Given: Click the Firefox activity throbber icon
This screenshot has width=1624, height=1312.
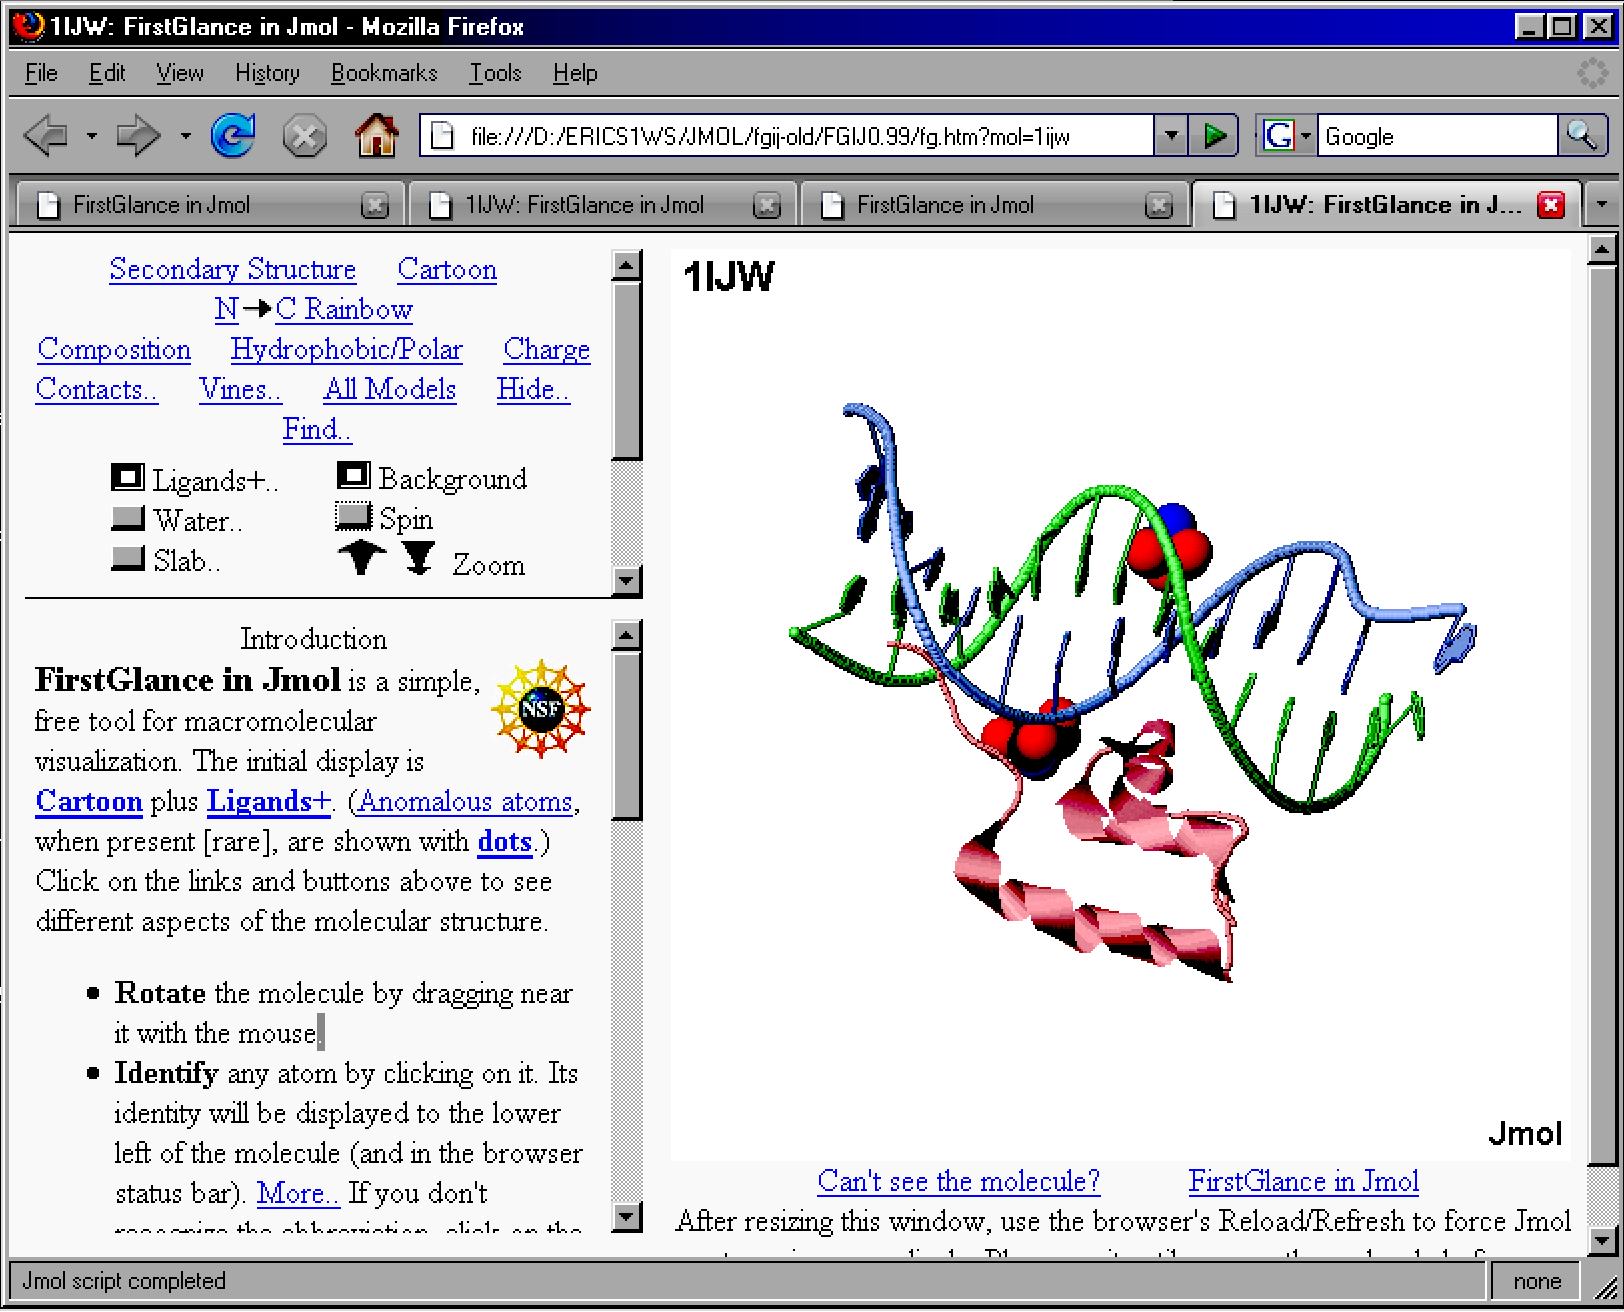Looking at the screenshot, I should click(x=1592, y=73).
